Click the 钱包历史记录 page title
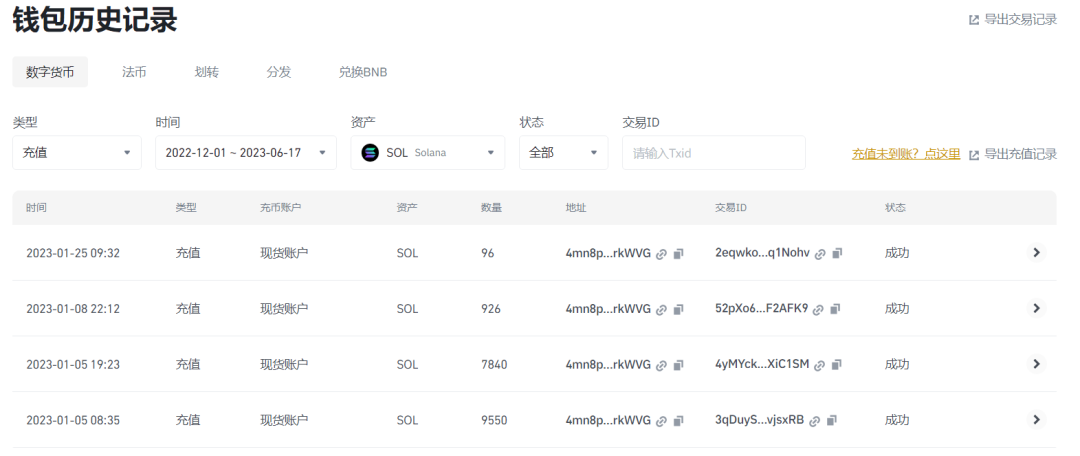Screen dimensions: 1080x456 pos(95,20)
